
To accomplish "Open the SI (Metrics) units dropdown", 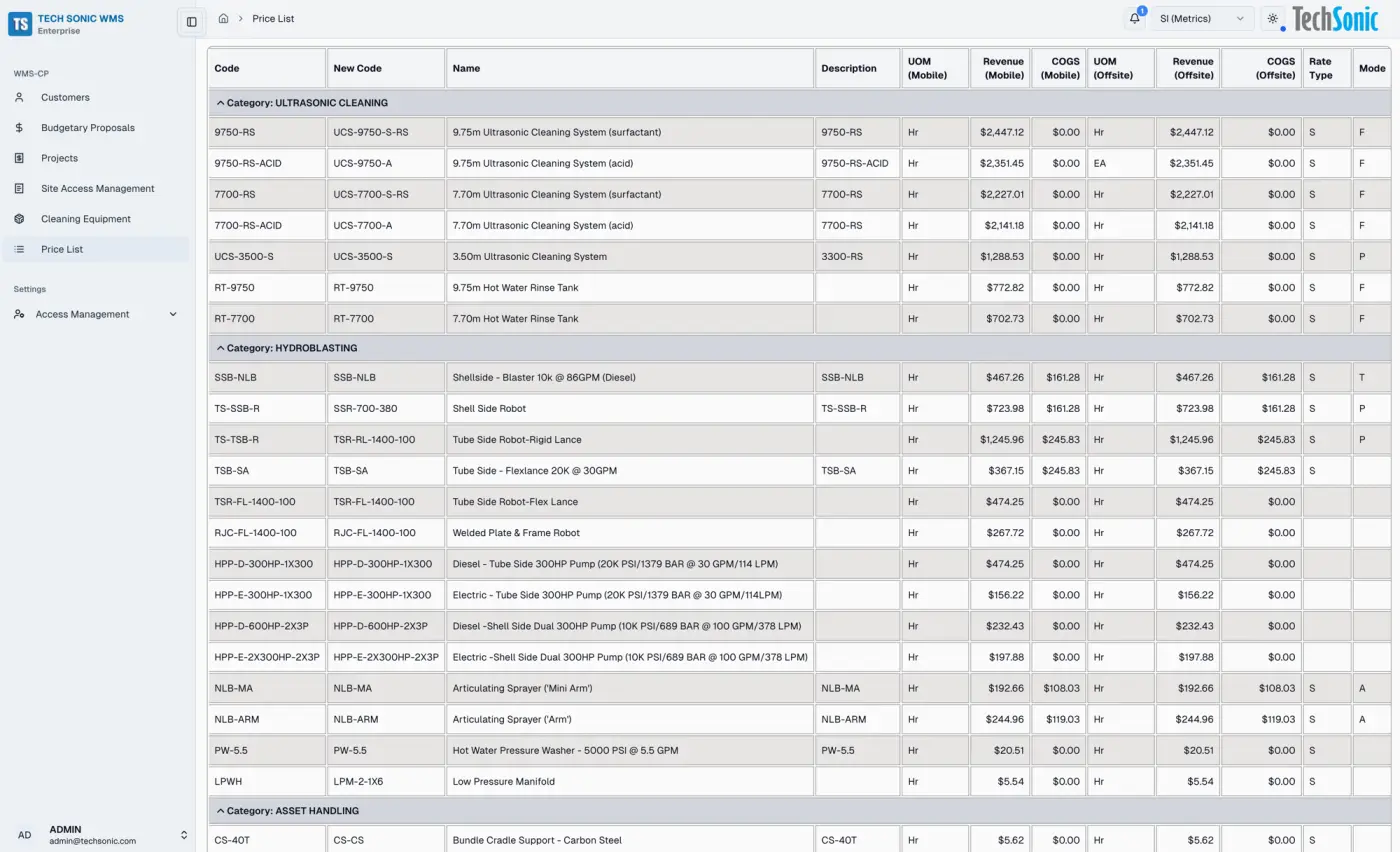I will click(x=1202, y=19).
